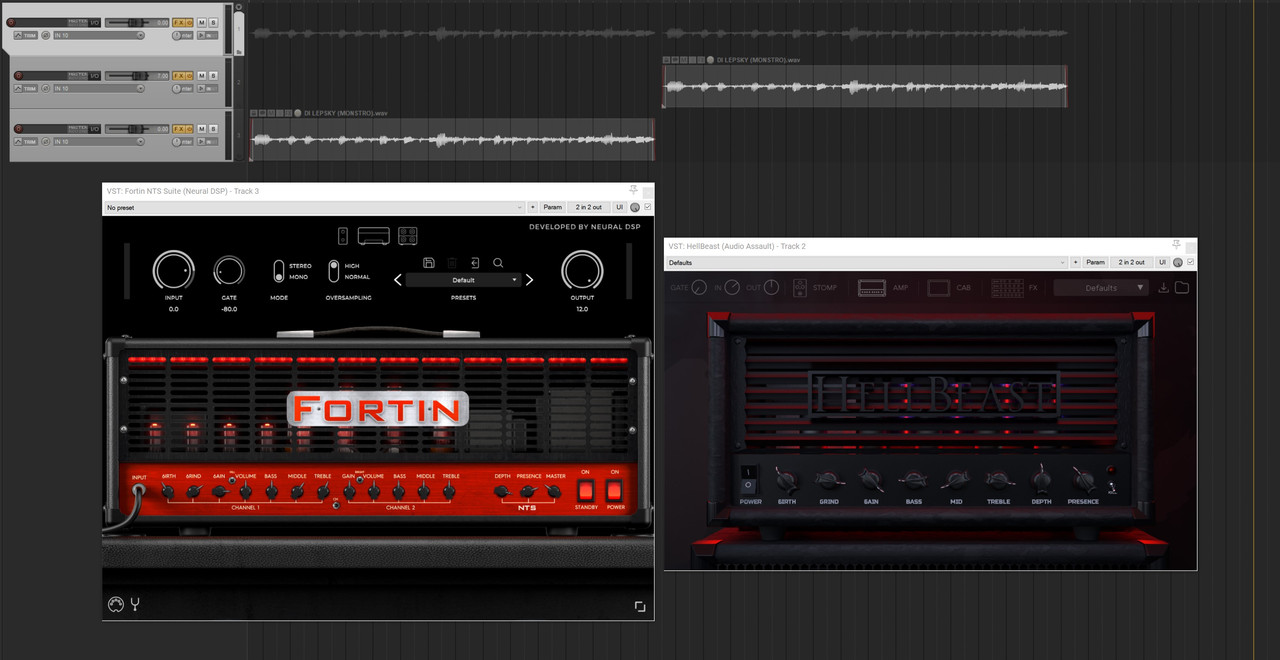This screenshot has width=1280, height=660.
Task: Arm track 2 for recording
Action: coord(18,75)
